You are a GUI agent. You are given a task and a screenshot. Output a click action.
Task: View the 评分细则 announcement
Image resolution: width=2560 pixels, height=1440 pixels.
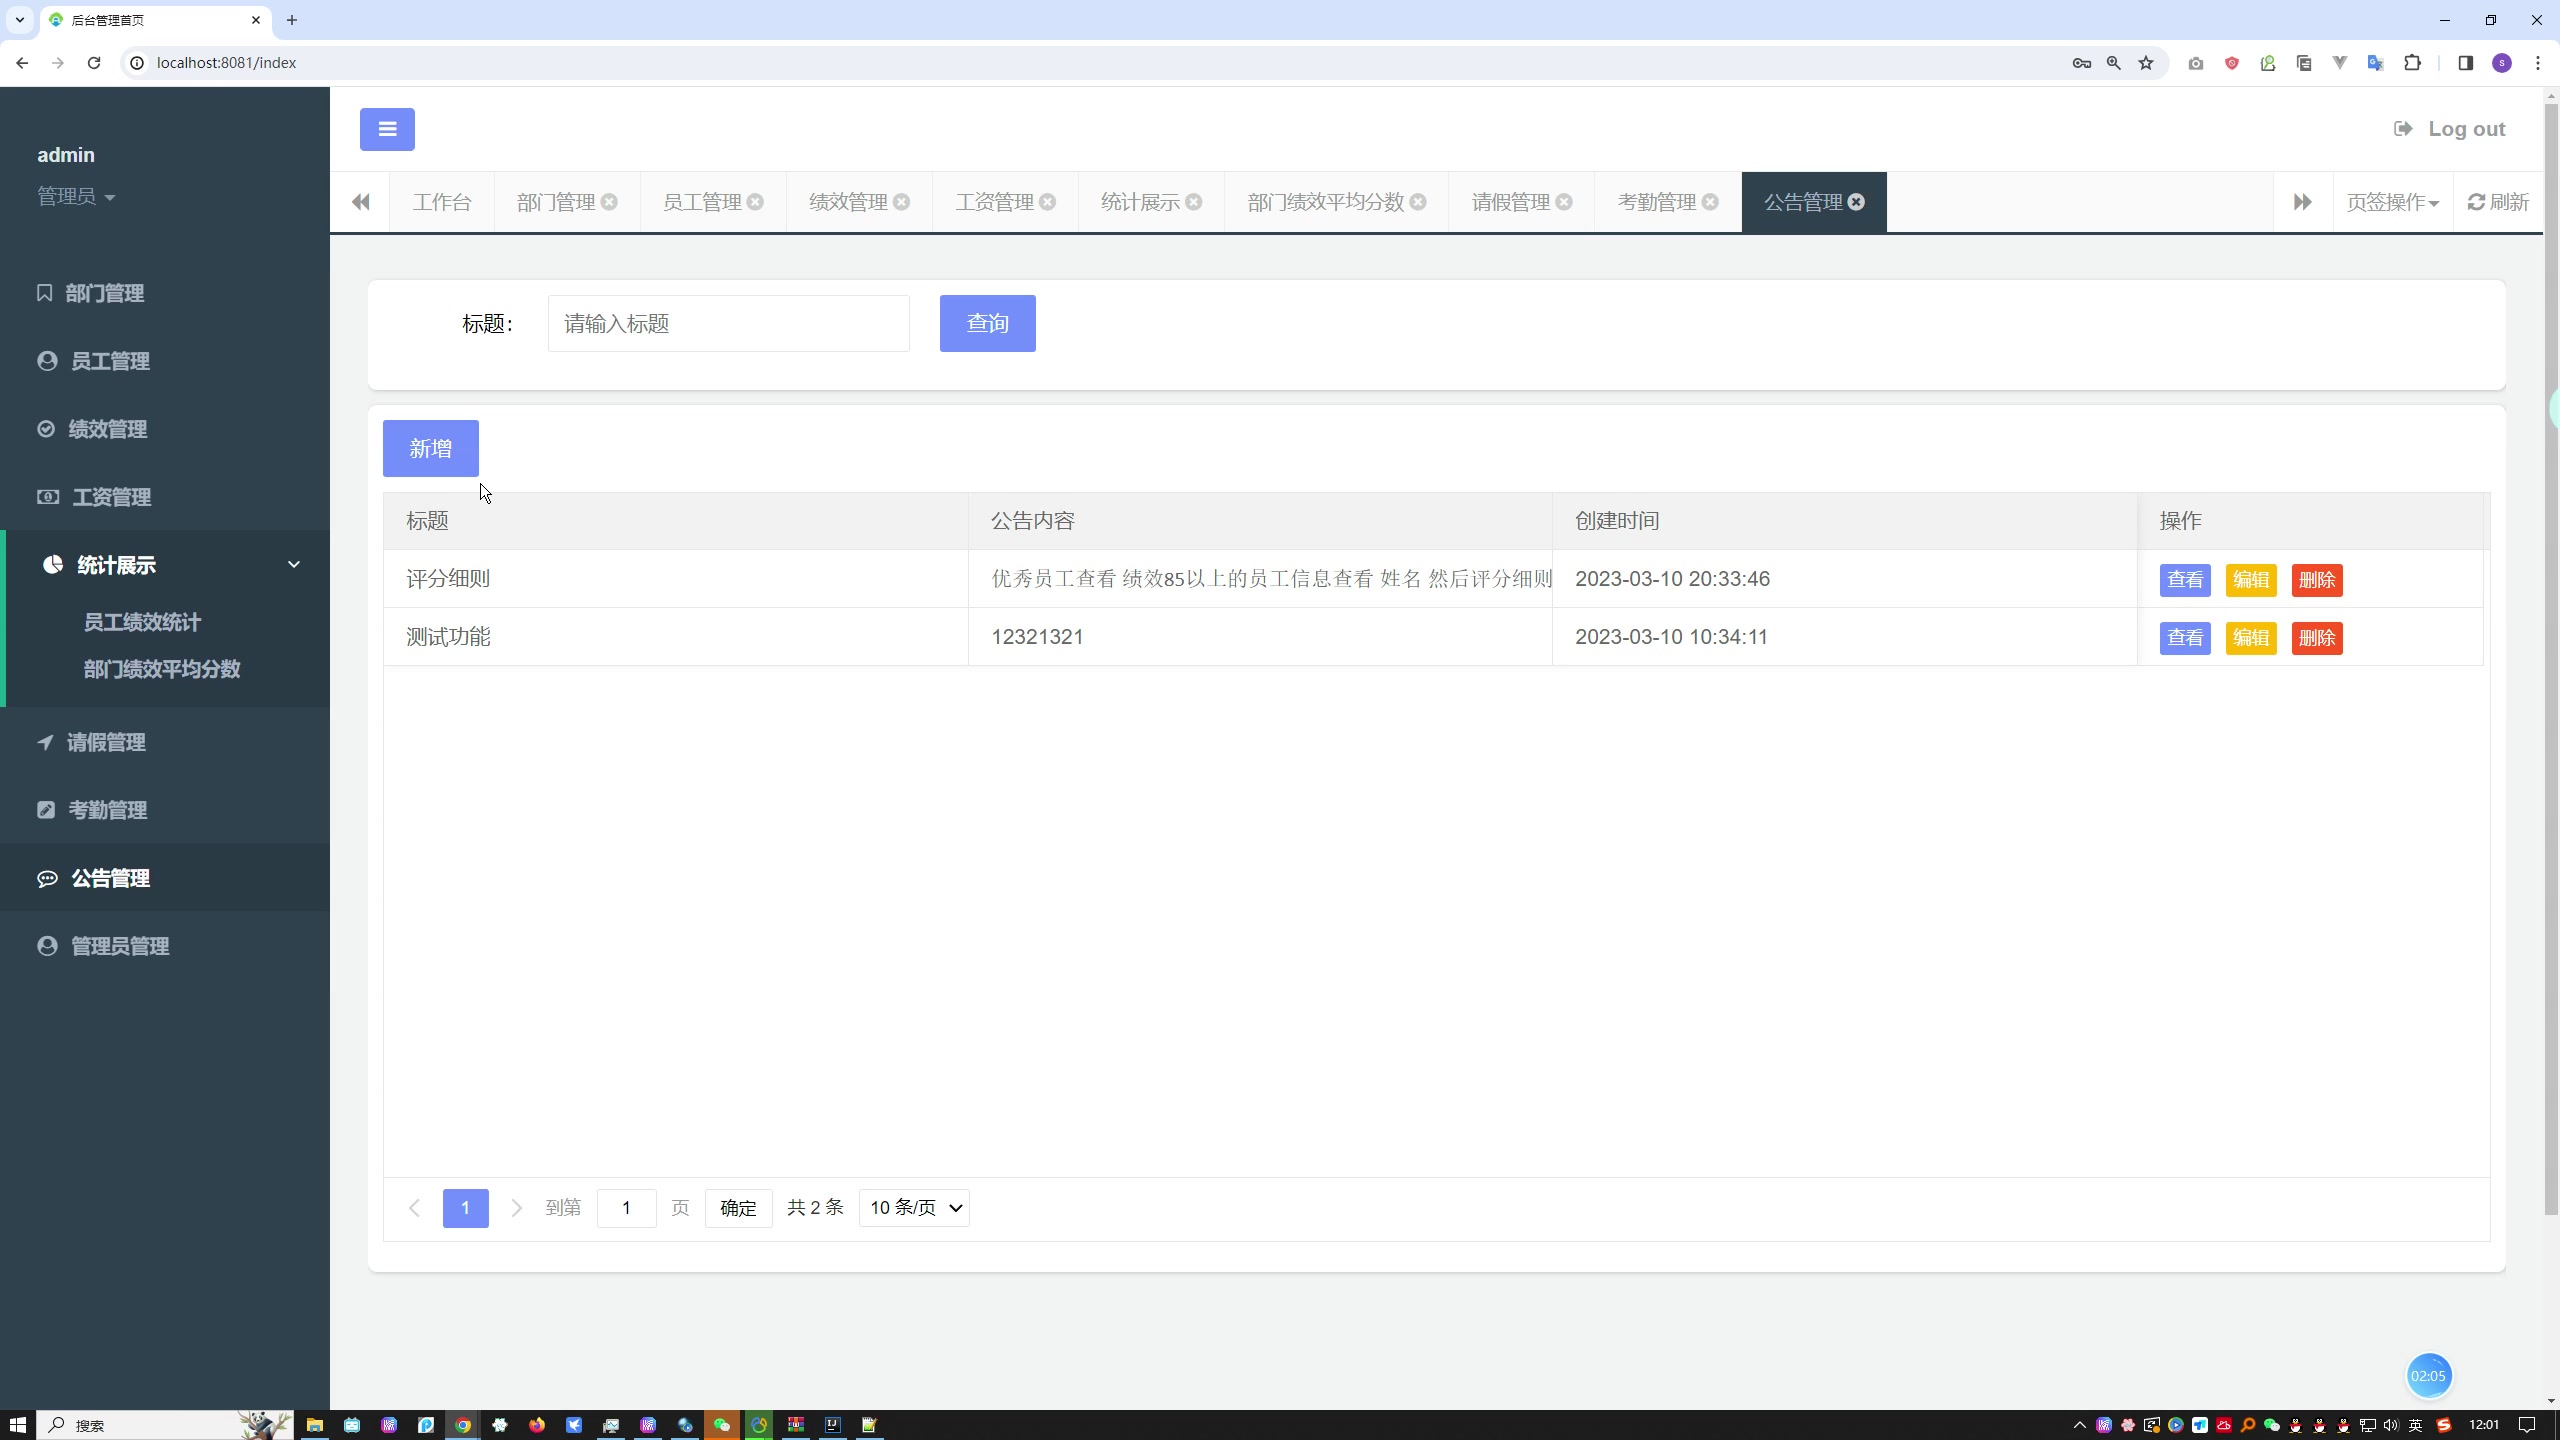pos(2184,580)
